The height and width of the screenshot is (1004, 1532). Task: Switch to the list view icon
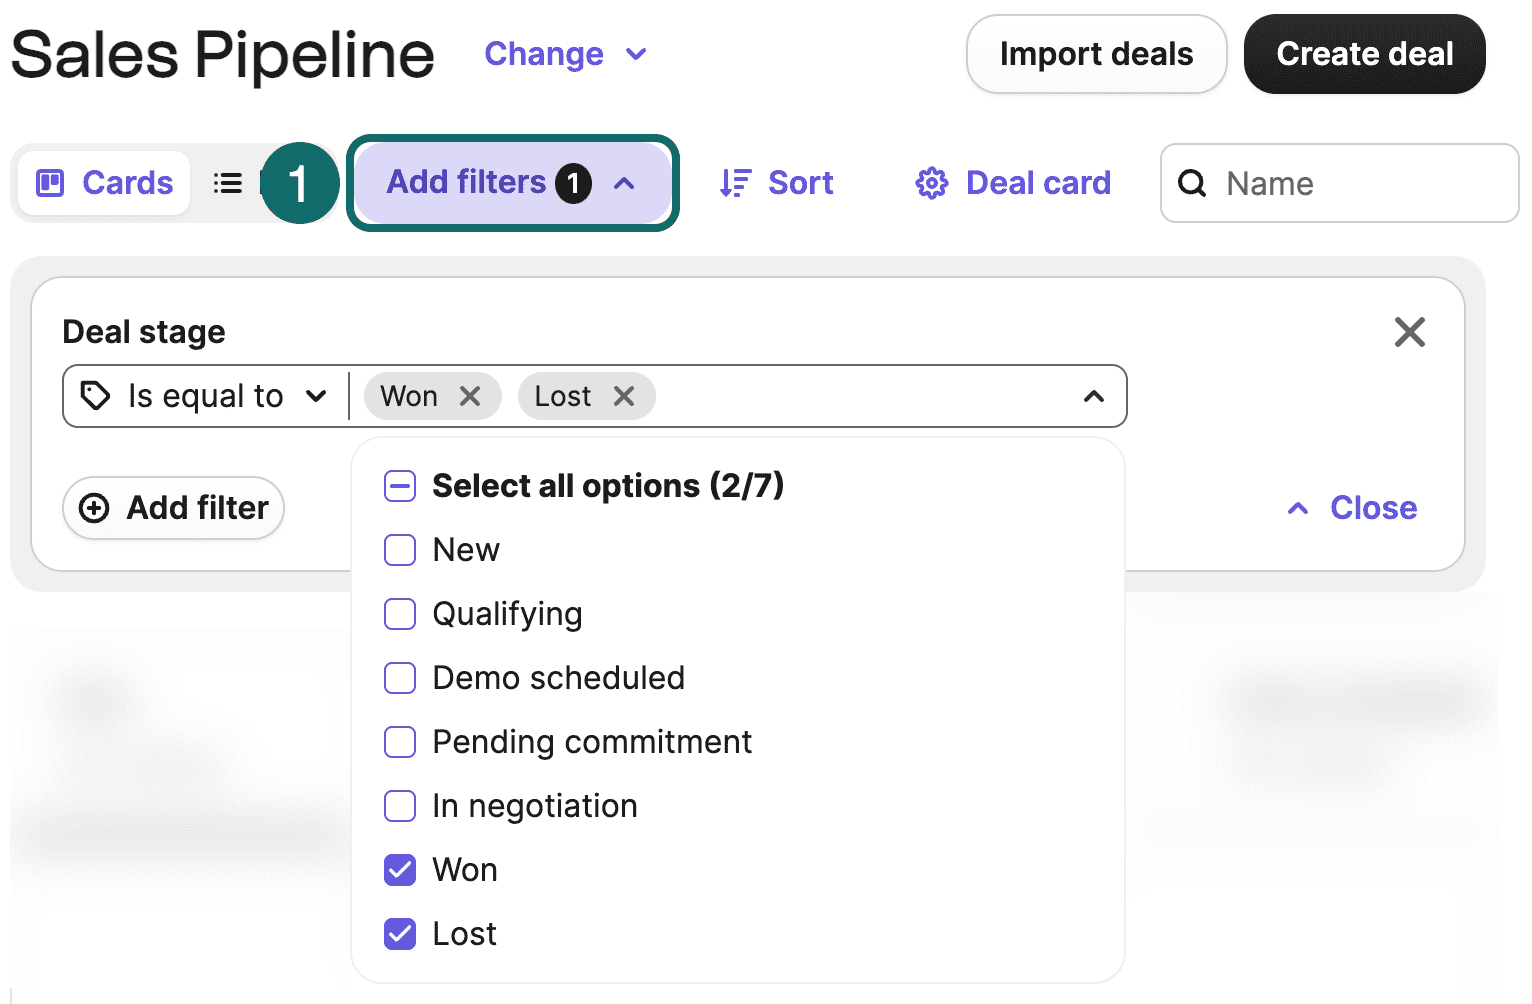228,183
